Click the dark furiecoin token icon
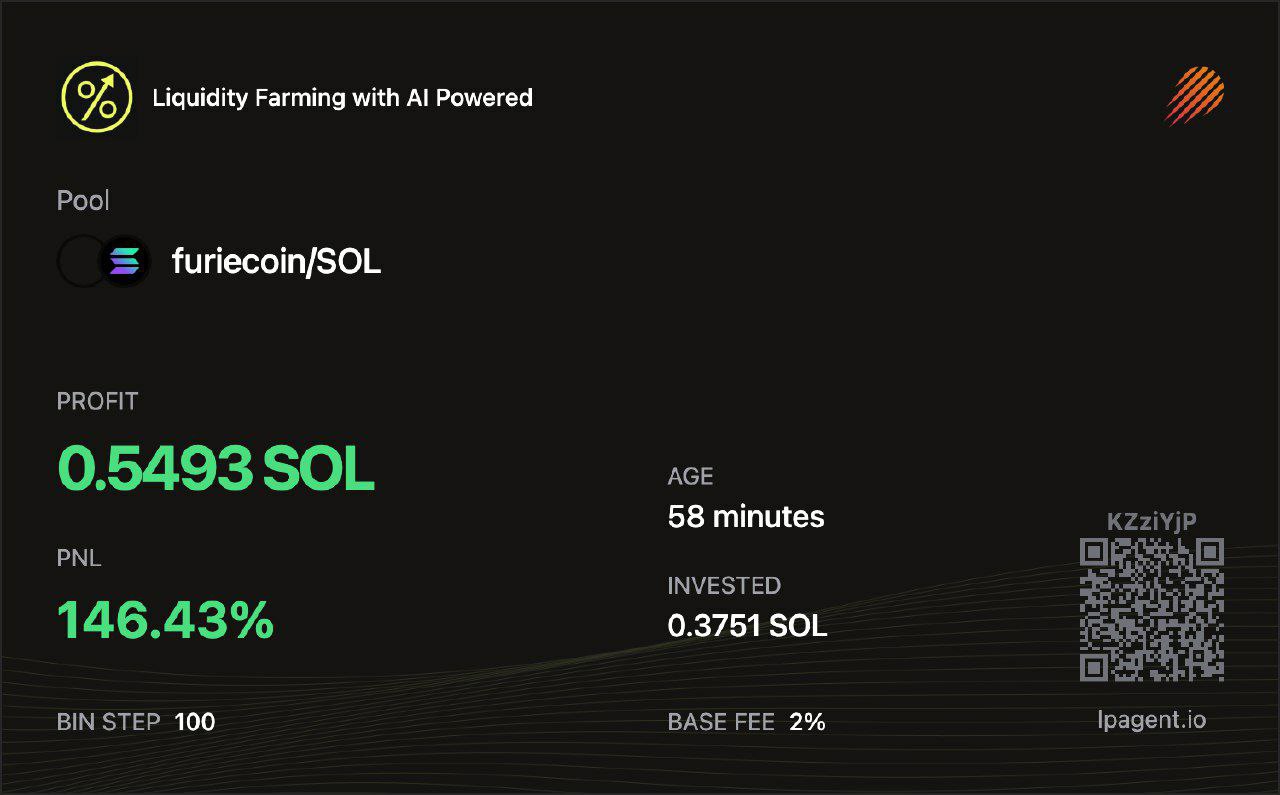This screenshot has width=1280, height=795. click(x=82, y=262)
